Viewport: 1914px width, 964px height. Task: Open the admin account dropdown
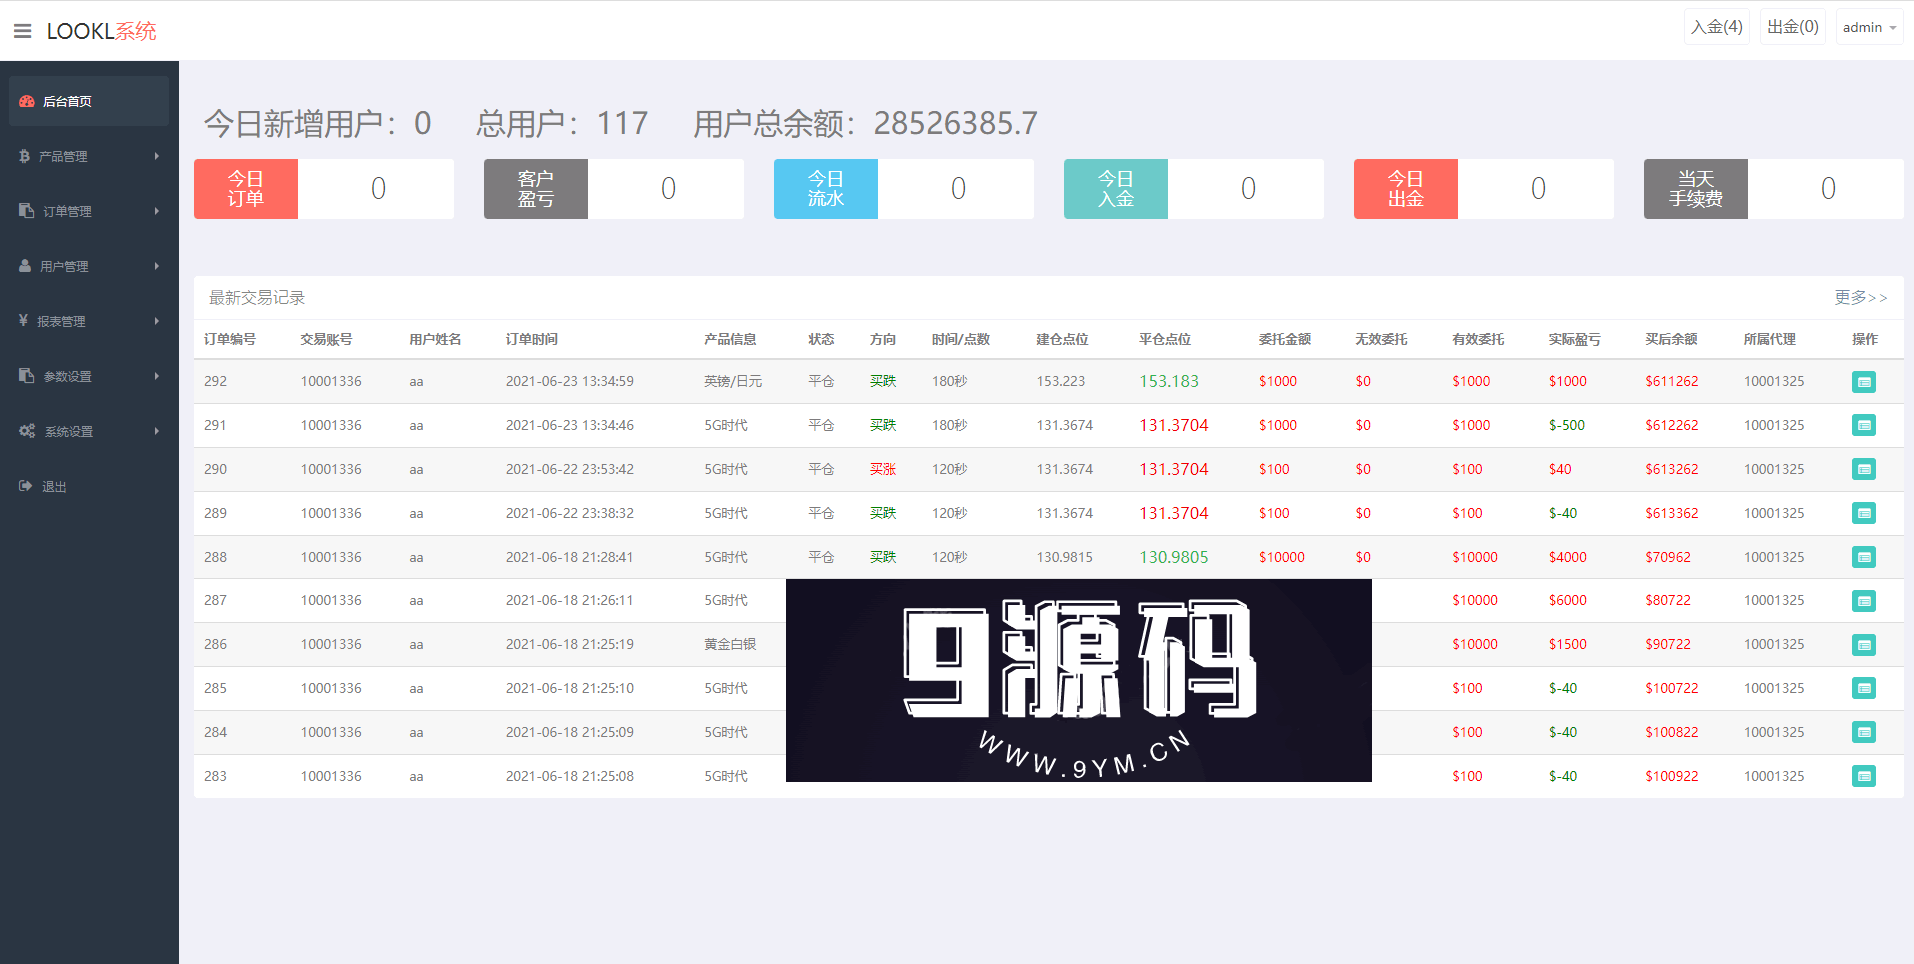coord(1868,27)
